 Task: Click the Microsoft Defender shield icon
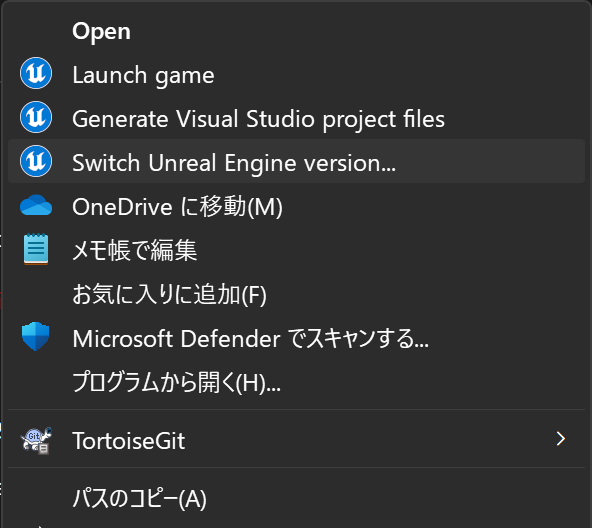click(36, 337)
